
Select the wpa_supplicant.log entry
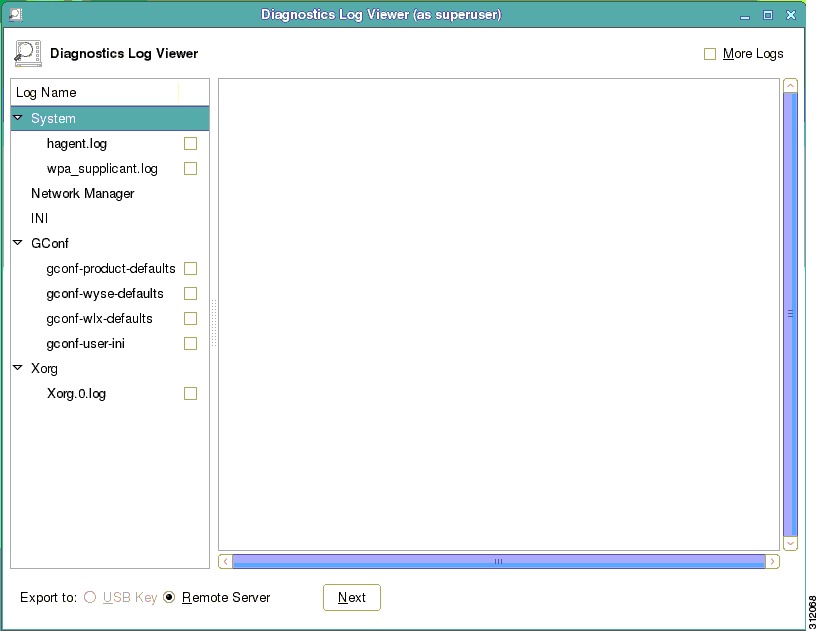[x=102, y=169]
